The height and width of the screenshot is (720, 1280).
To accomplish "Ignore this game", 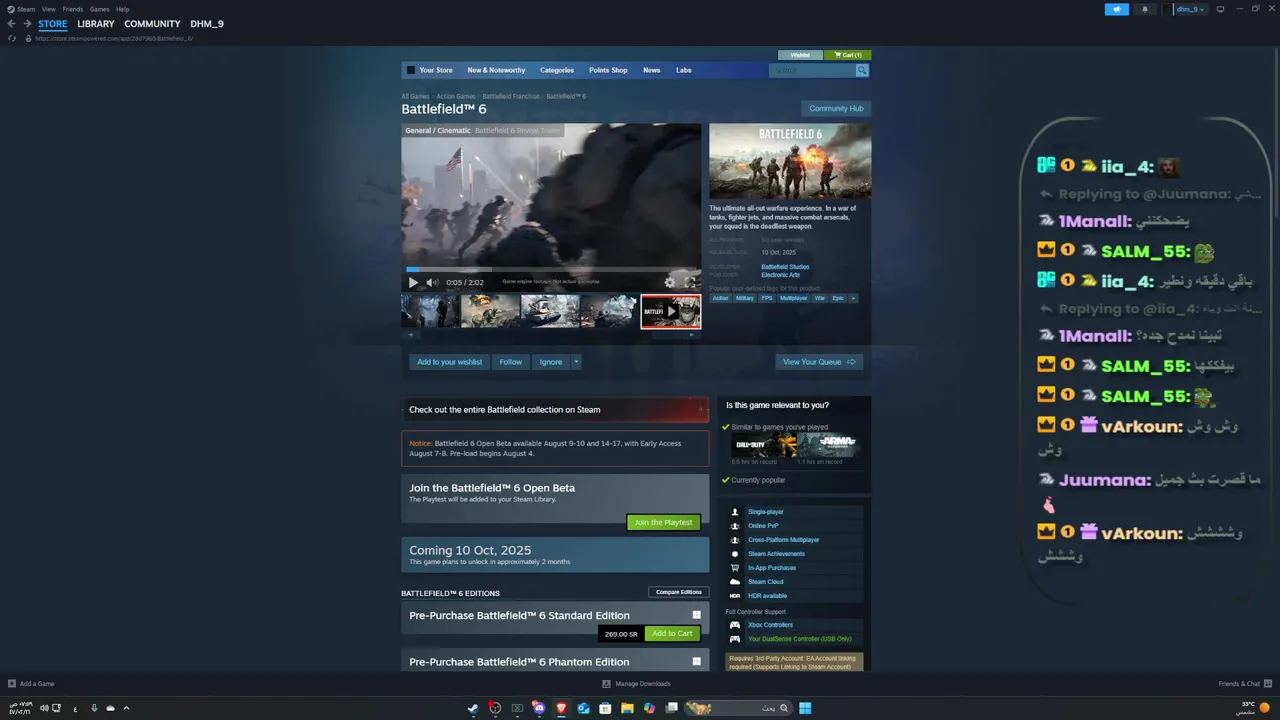I will point(551,362).
